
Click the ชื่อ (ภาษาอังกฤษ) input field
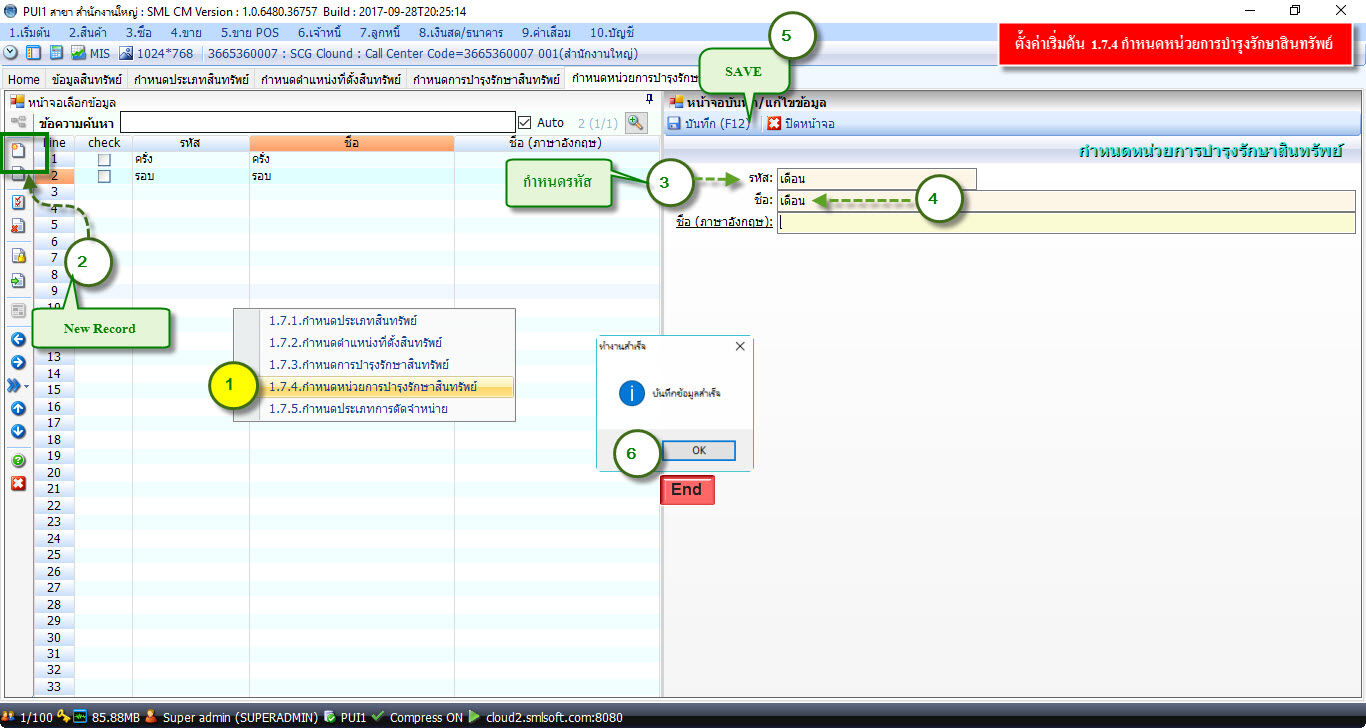[x=1066, y=222]
